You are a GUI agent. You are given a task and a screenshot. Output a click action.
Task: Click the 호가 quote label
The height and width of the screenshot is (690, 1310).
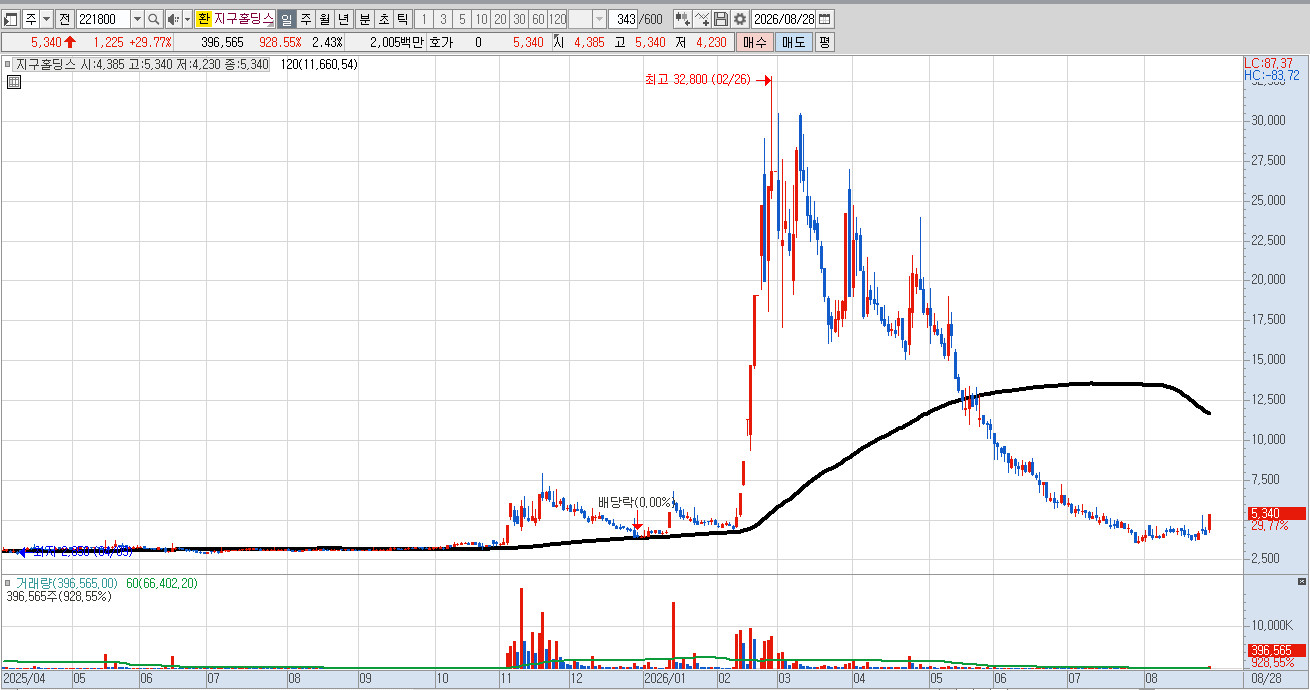(x=441, y=42)
